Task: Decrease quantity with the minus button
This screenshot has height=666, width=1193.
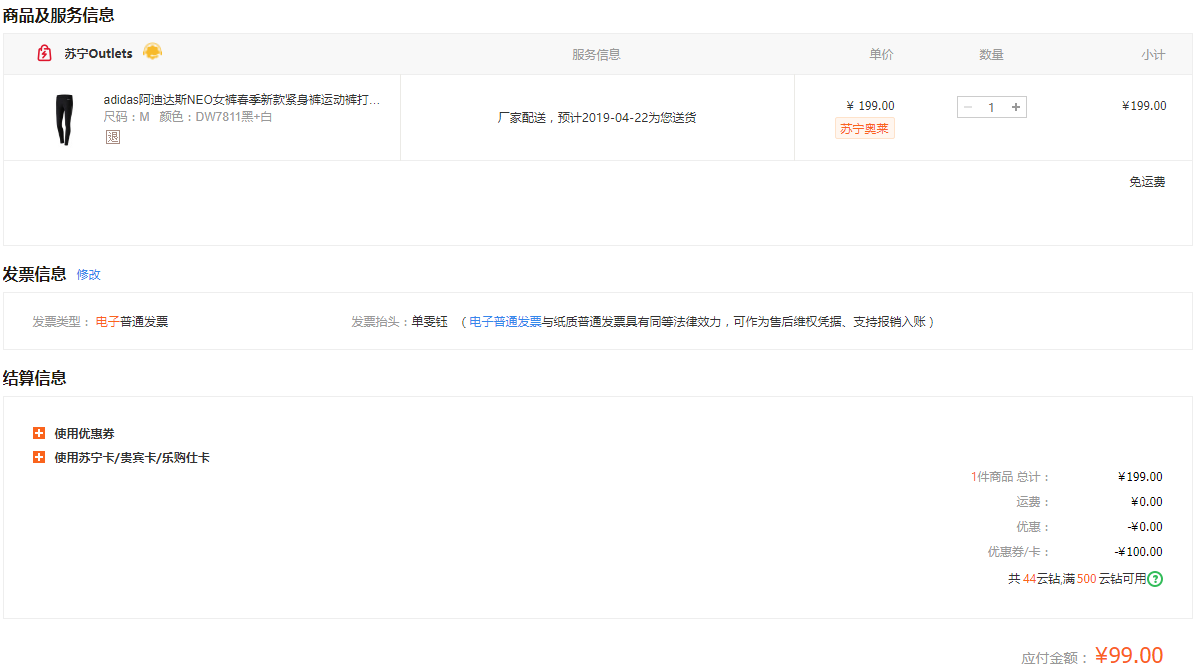Action: (x=968, y=107)
